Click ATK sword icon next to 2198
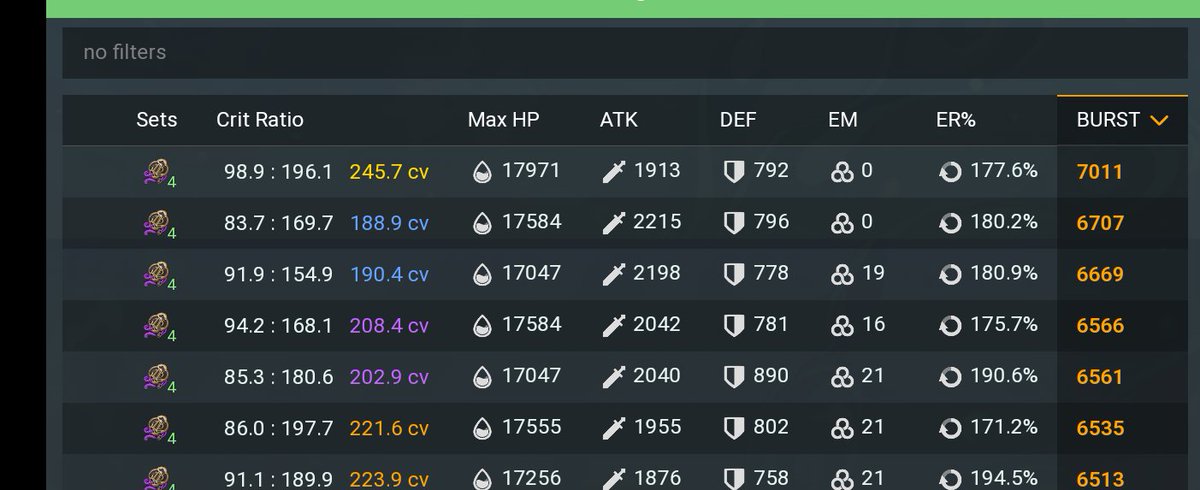Image resolution: width=1200 pixels, height=490 pixels. (x=613, y=274)
